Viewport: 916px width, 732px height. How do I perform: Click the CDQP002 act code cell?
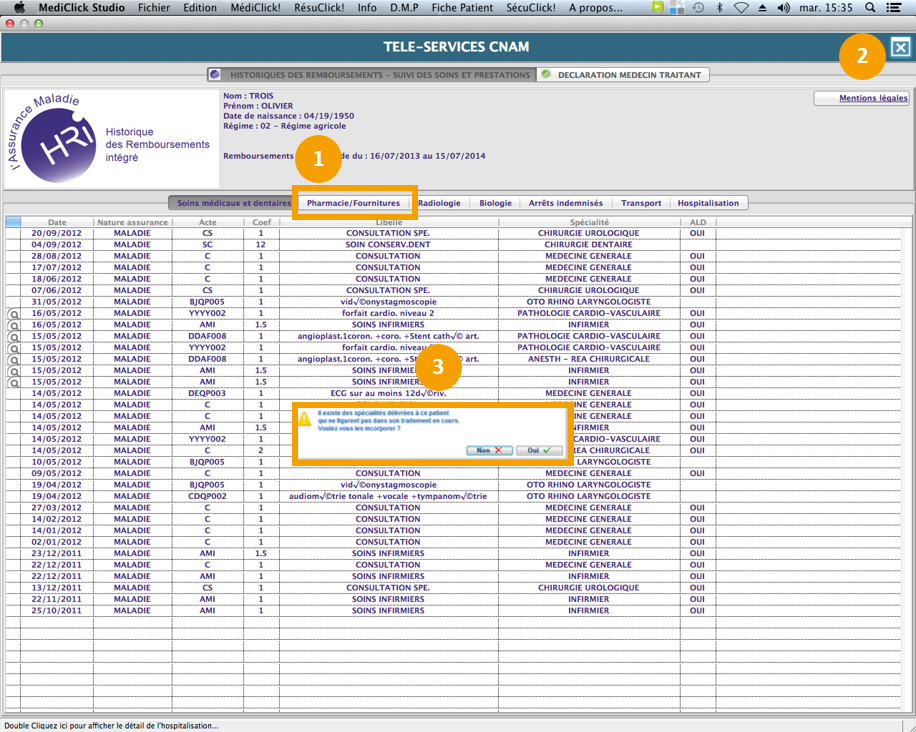(207, 497)
